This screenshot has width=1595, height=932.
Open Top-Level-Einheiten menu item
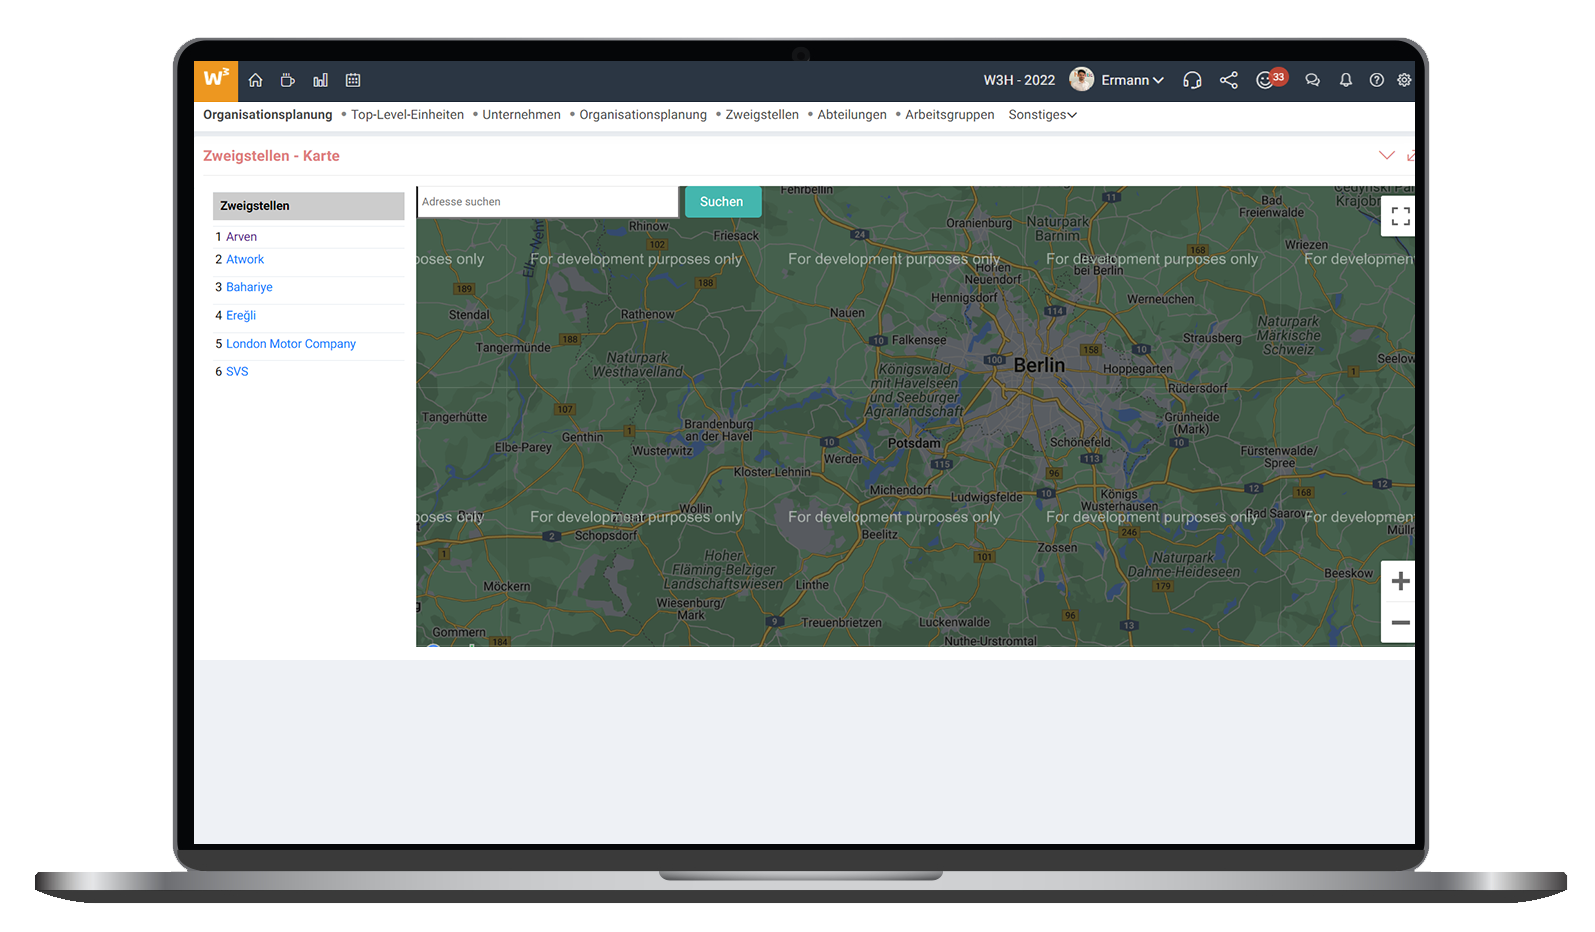[x=407, y=115]
